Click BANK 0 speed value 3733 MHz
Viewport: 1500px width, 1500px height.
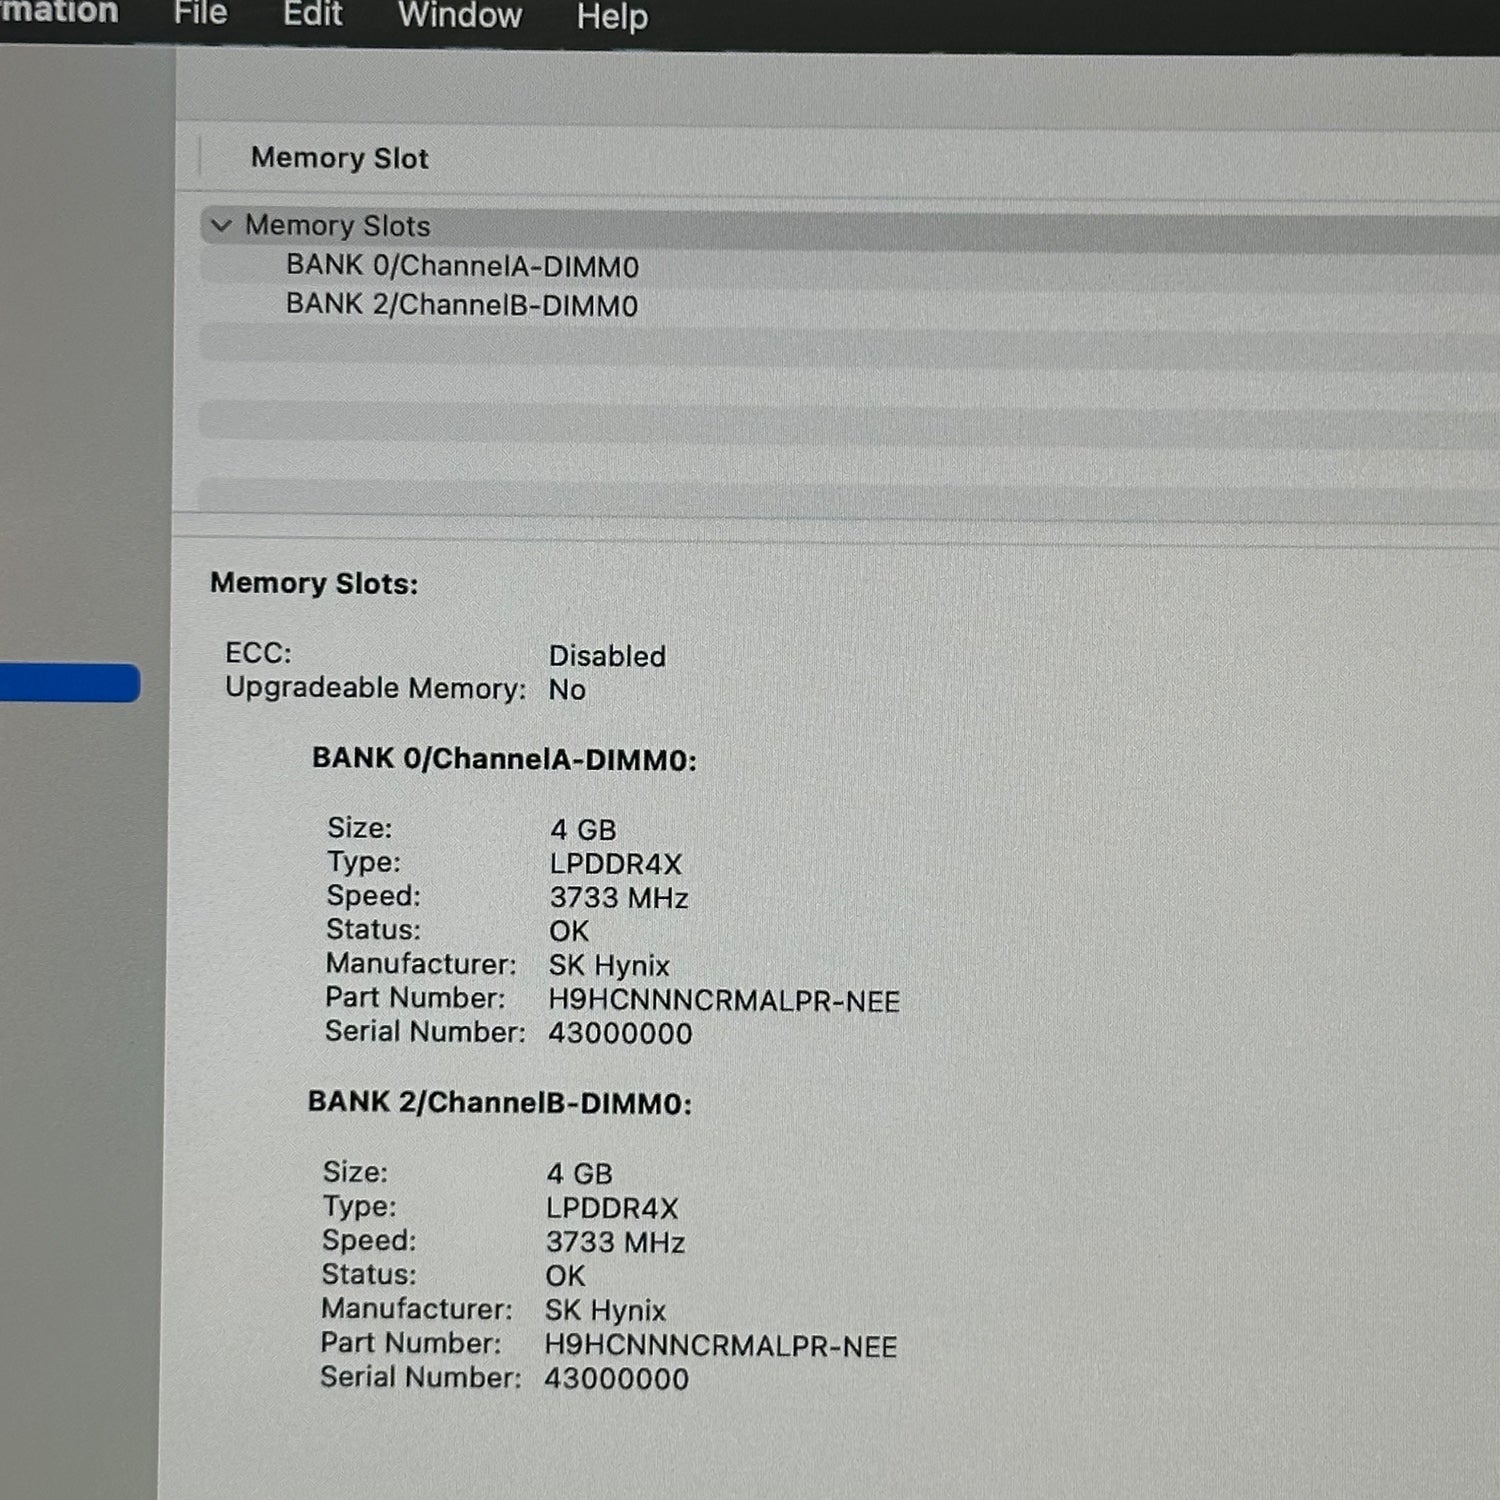point(619,898)
